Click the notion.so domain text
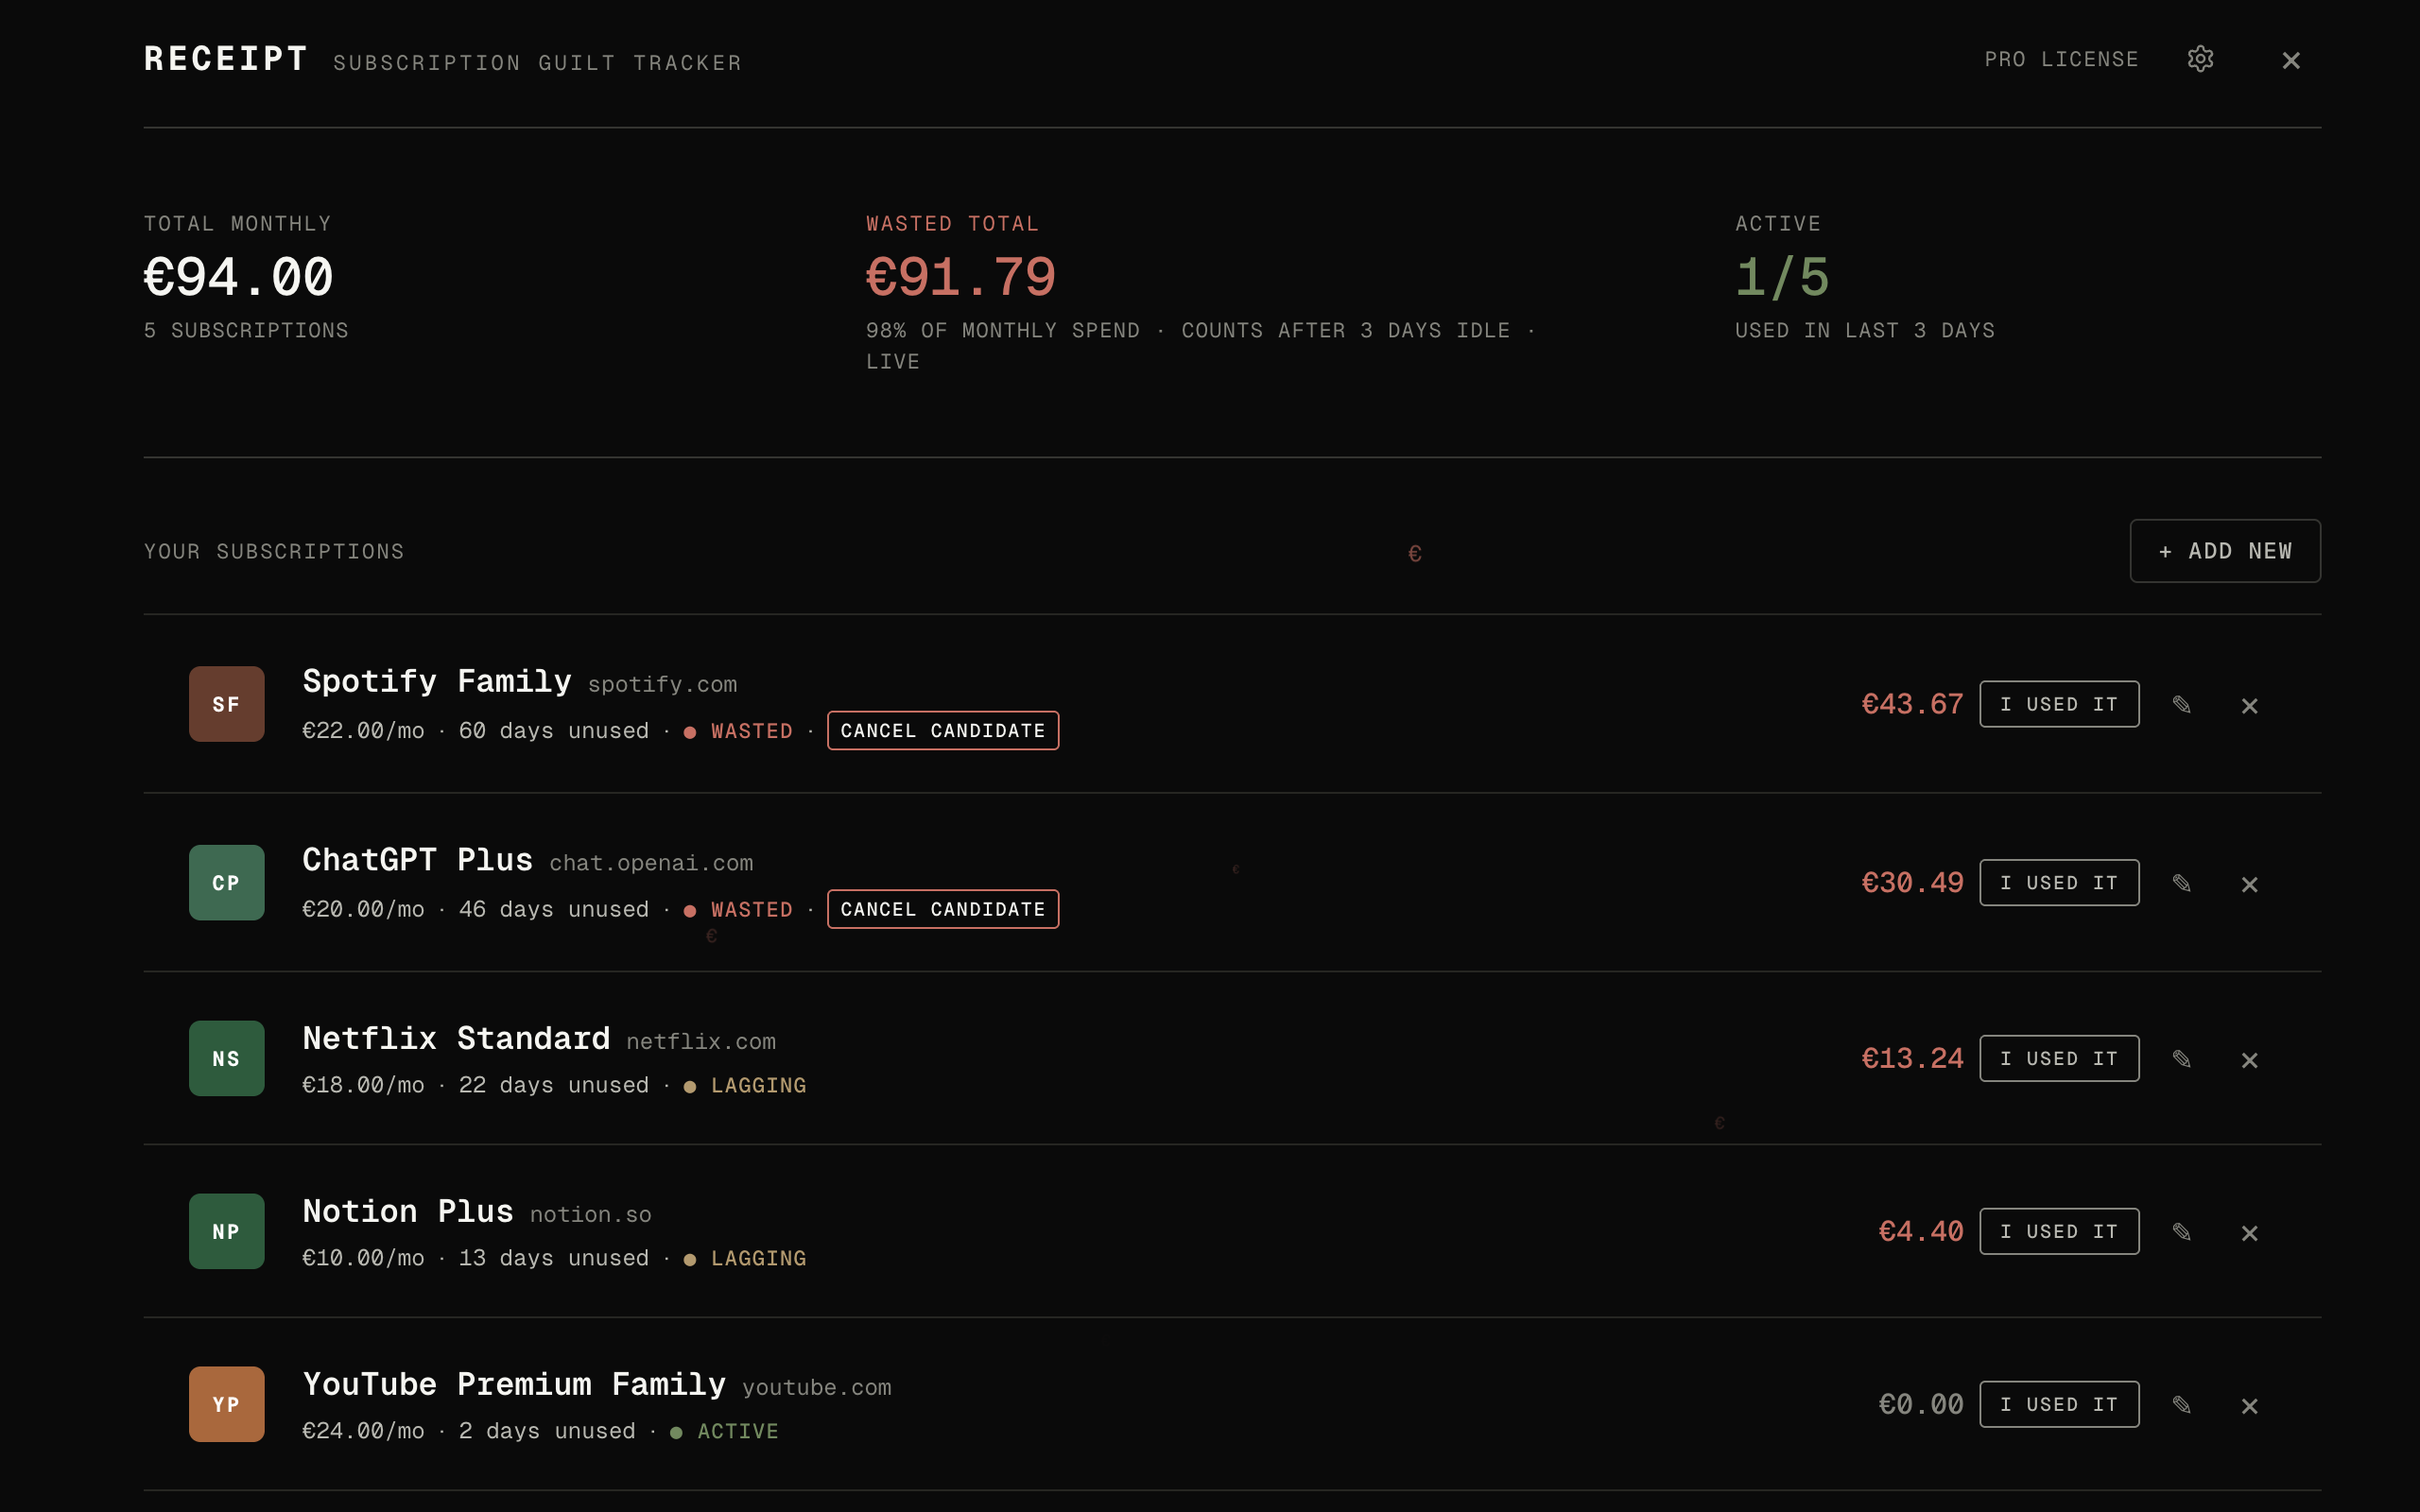 (590, 1215)
